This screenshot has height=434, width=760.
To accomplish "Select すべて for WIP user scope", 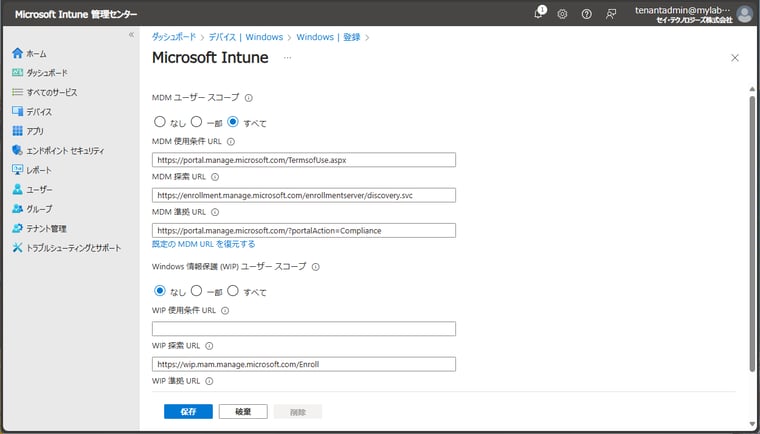I will [233, 291].
